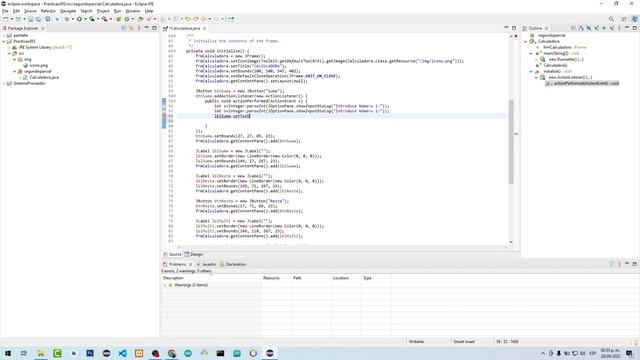Click Collapse All in Package Explorer
This screenshot has height=360, width=640.
(124, 28)
